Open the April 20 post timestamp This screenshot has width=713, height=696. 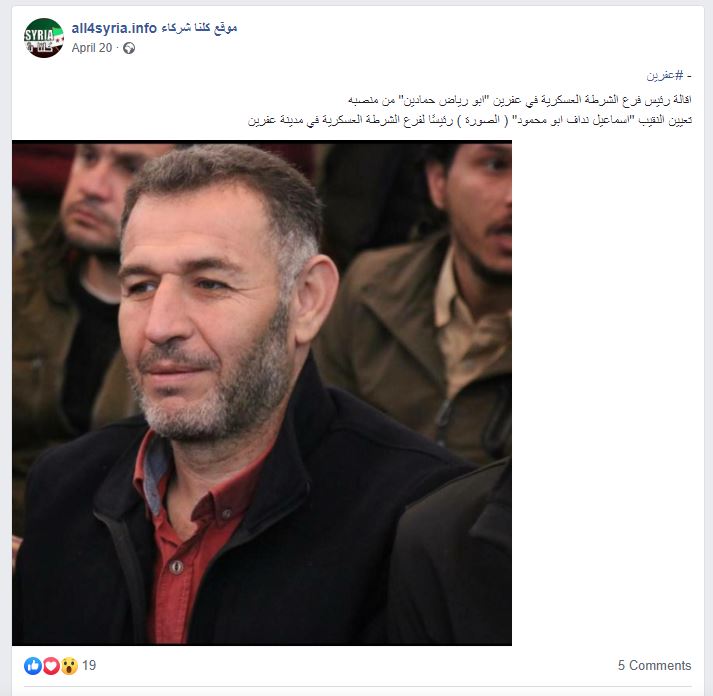click(91, 48)
